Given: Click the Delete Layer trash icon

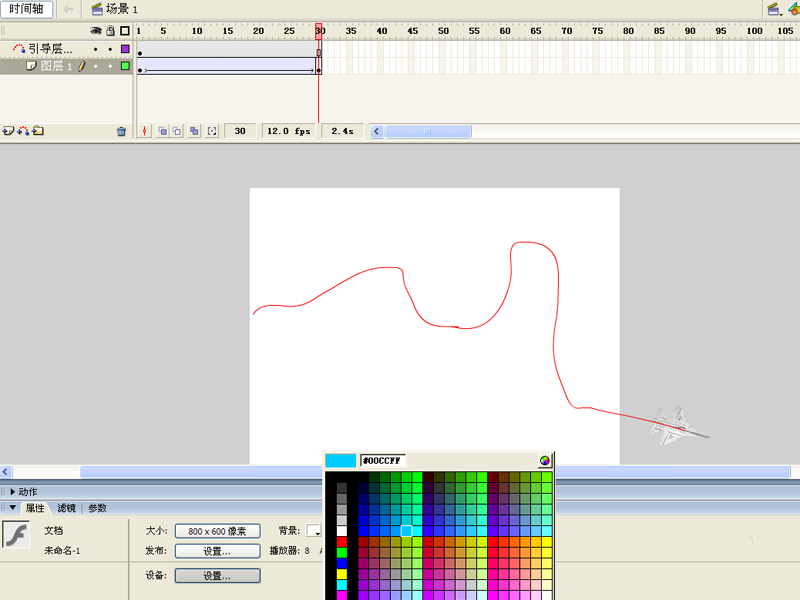Looking at the screenshot, I should 121,132.
